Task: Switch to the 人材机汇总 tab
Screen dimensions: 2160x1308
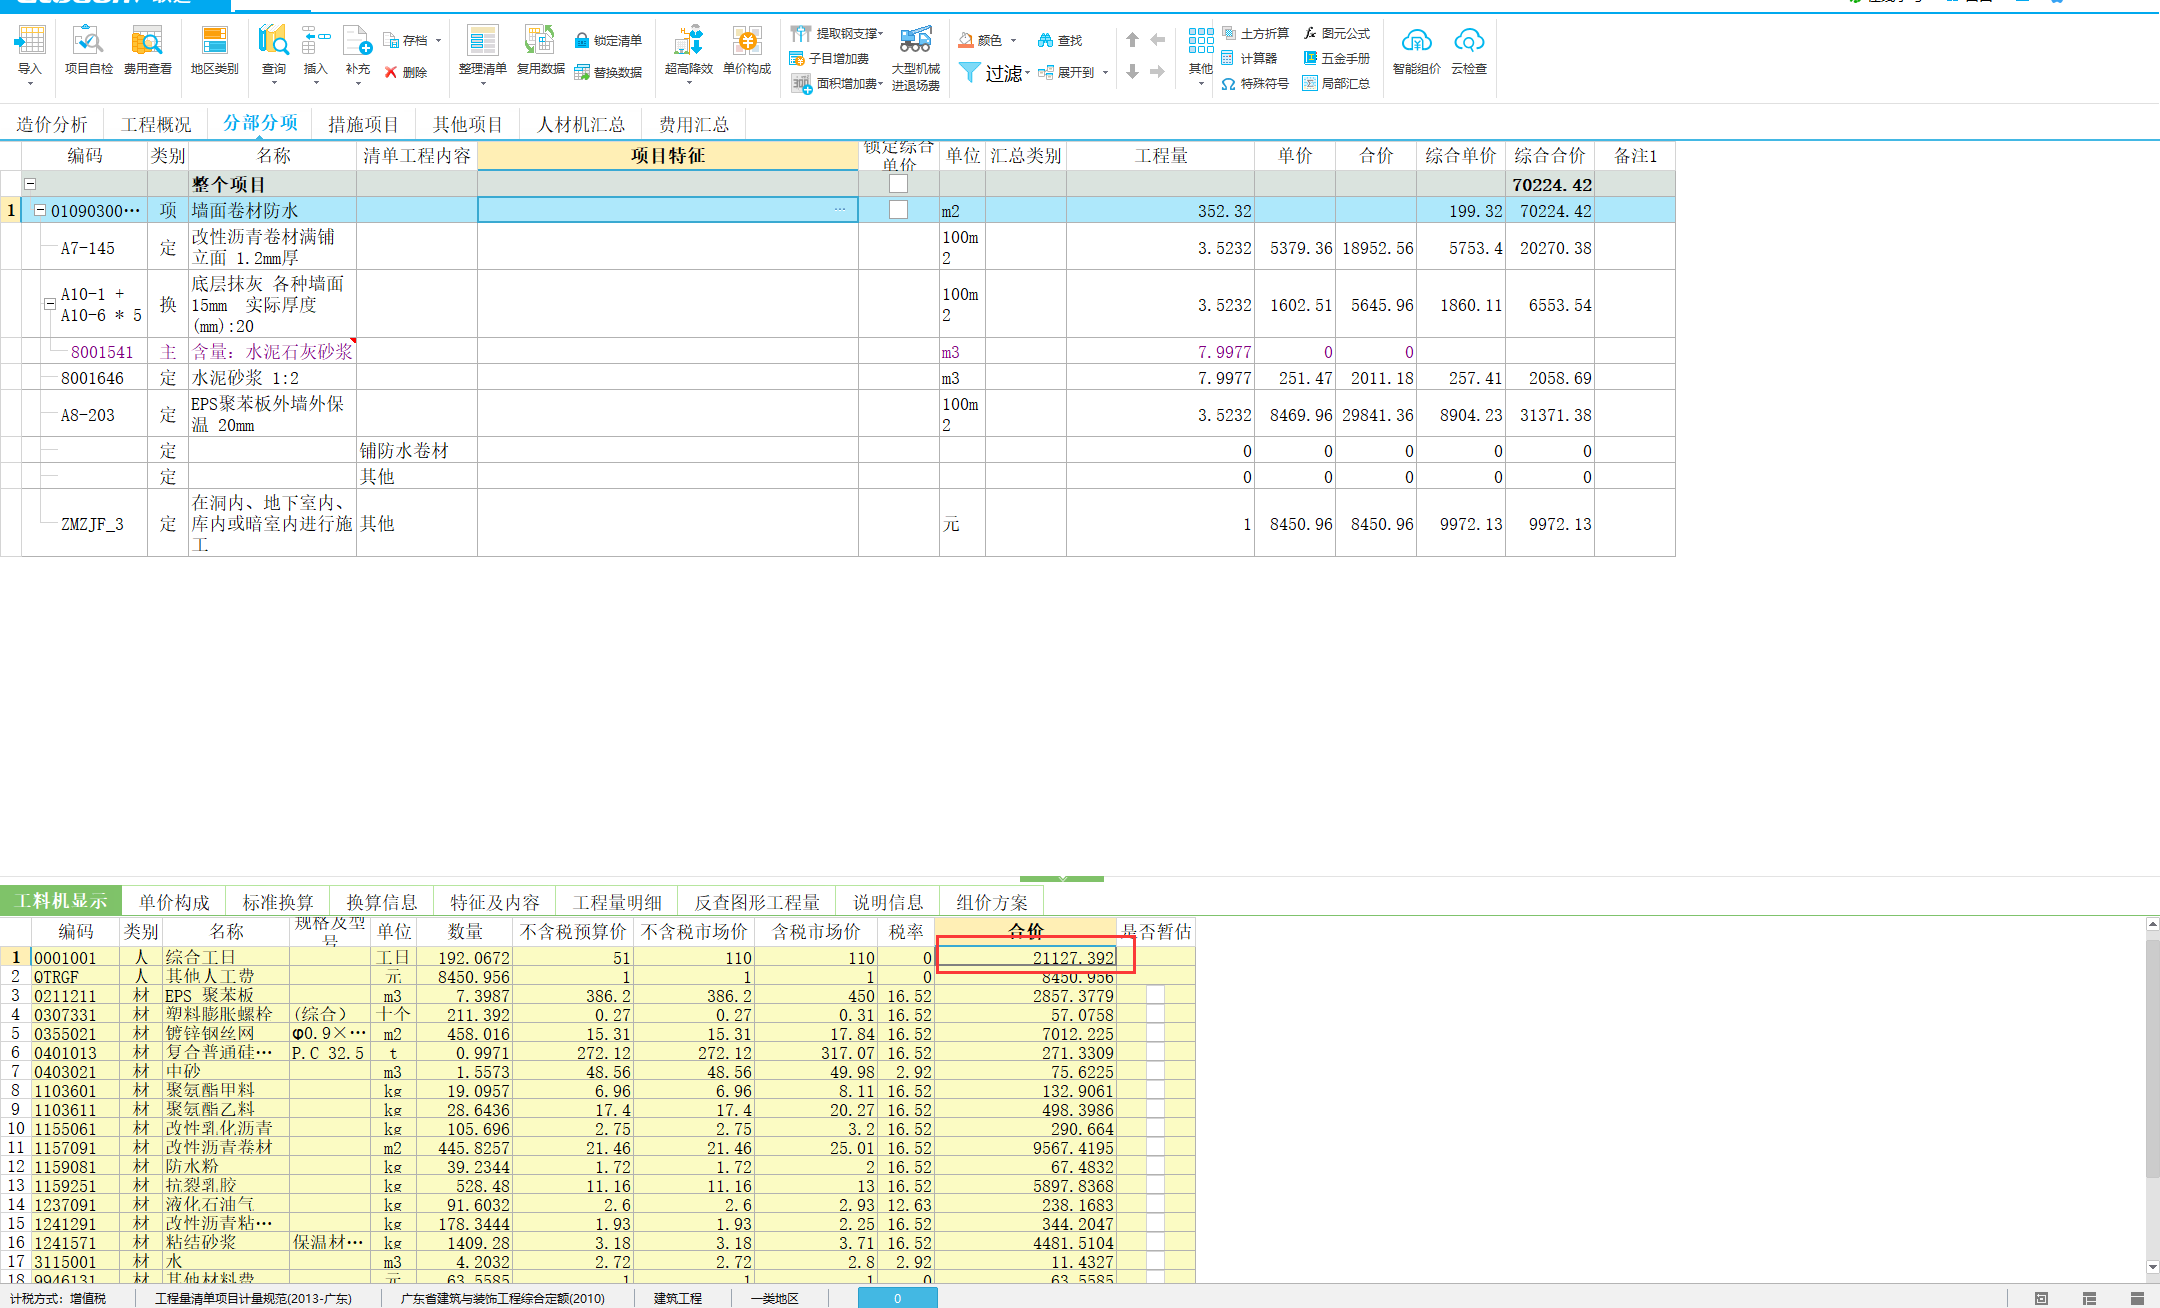Action: pos(581,124)
